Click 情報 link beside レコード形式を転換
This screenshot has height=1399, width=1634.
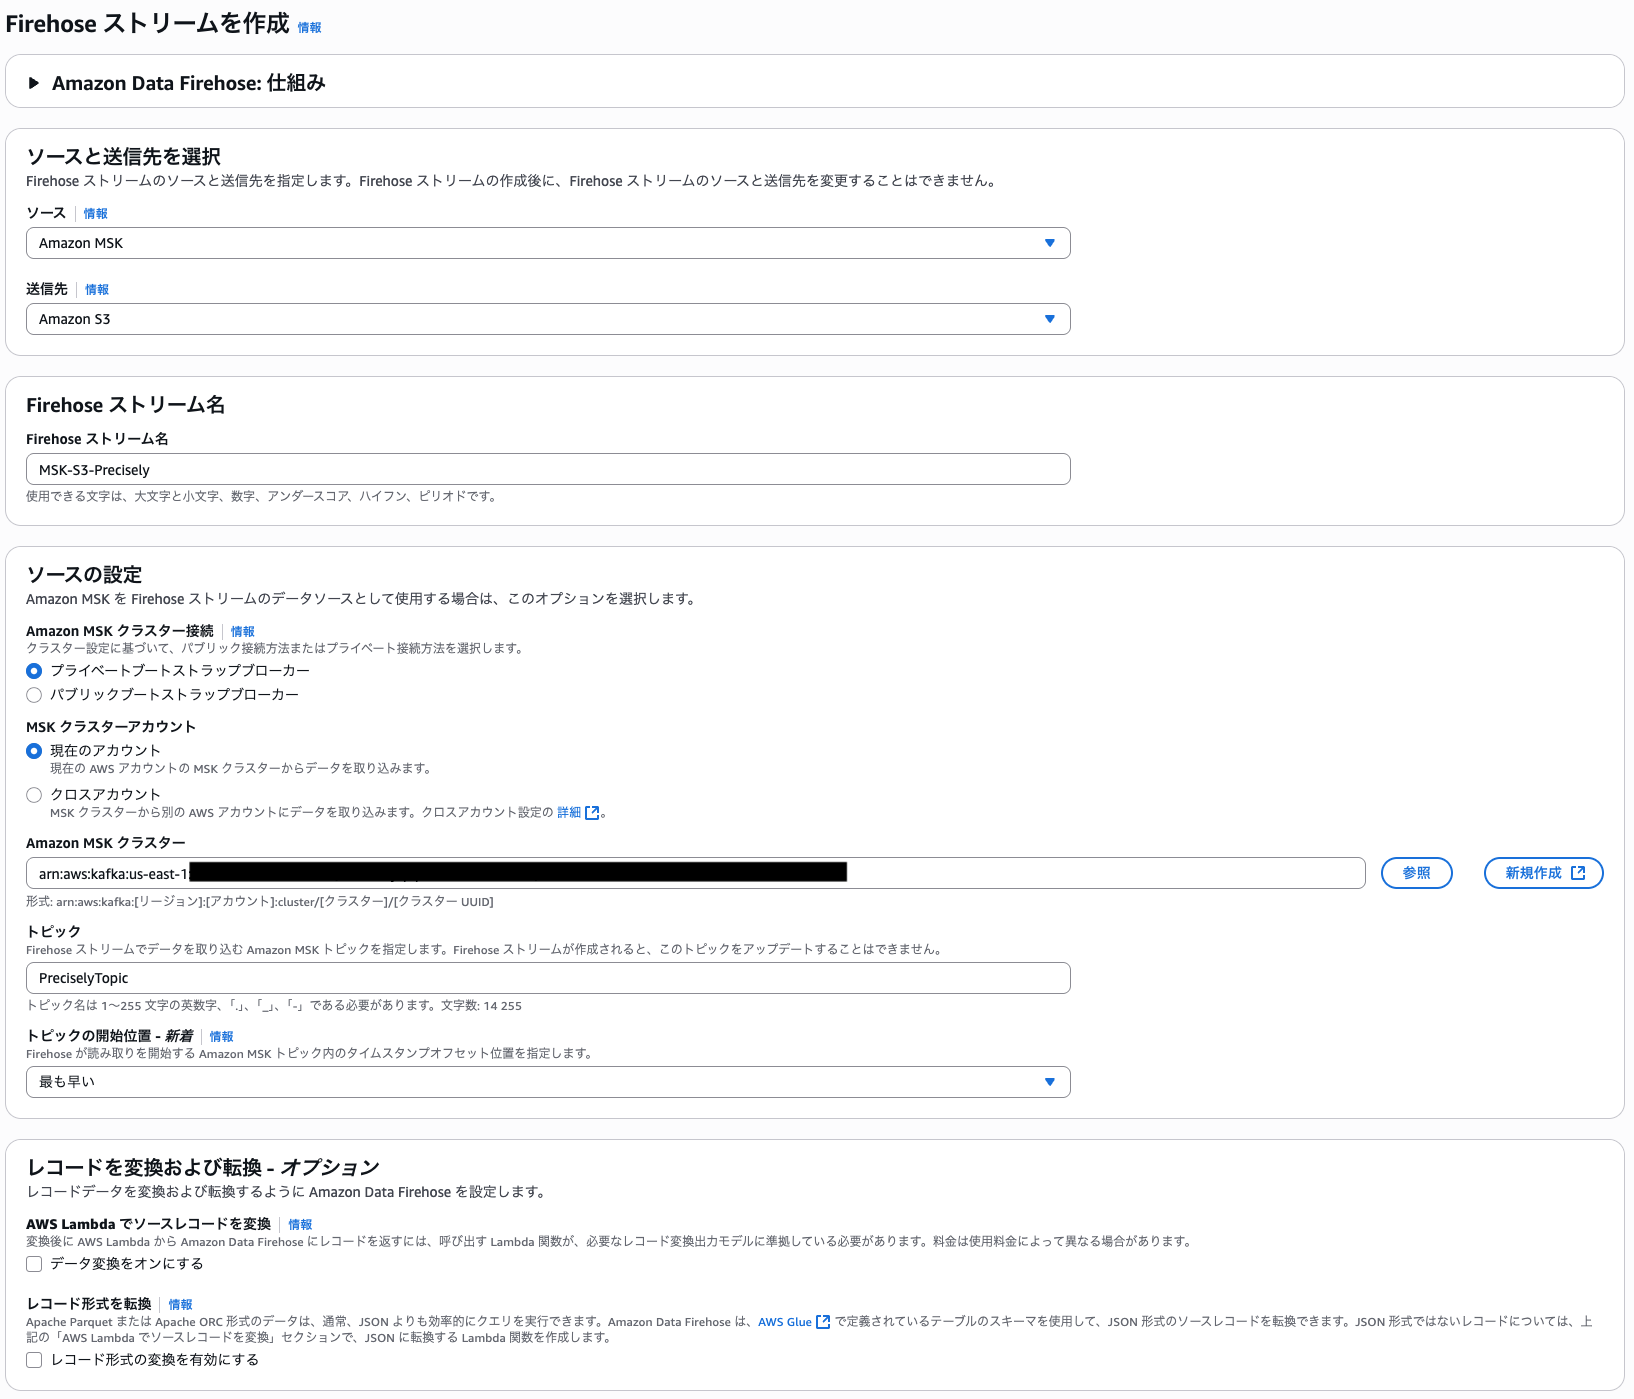click(x=180, y=1305)
